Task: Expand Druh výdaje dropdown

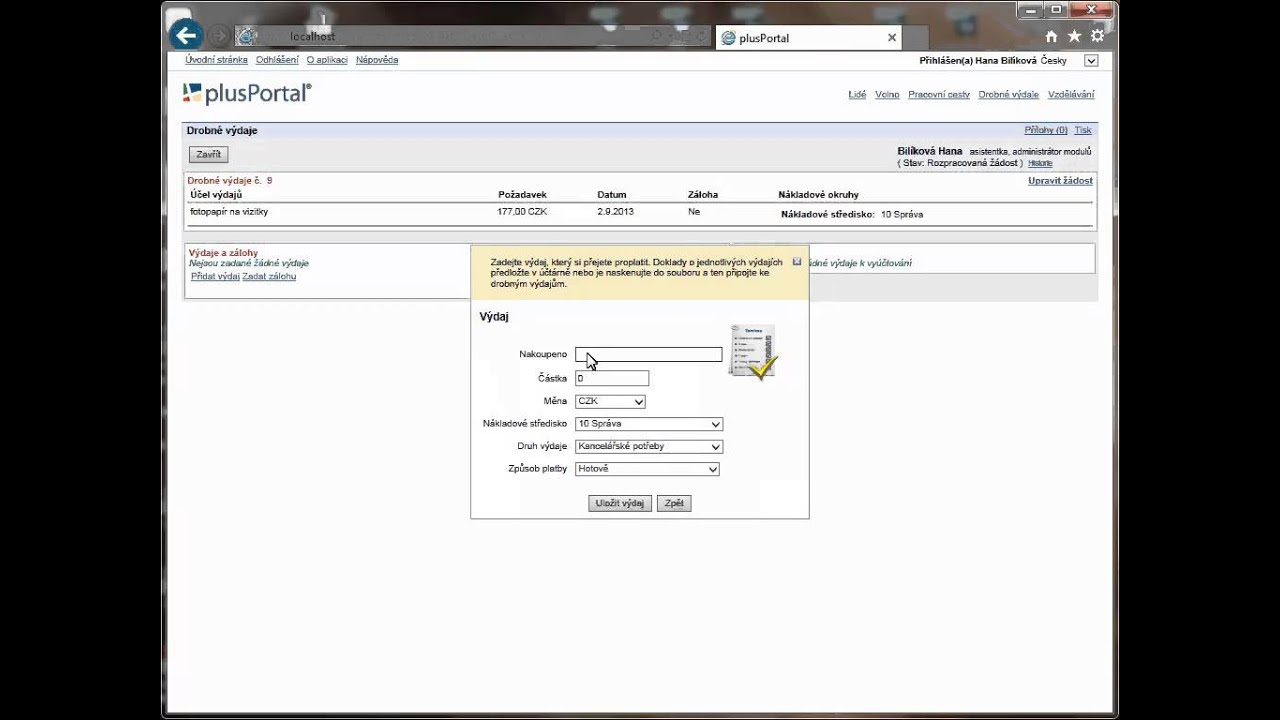Action: click(x=649, y=446)
